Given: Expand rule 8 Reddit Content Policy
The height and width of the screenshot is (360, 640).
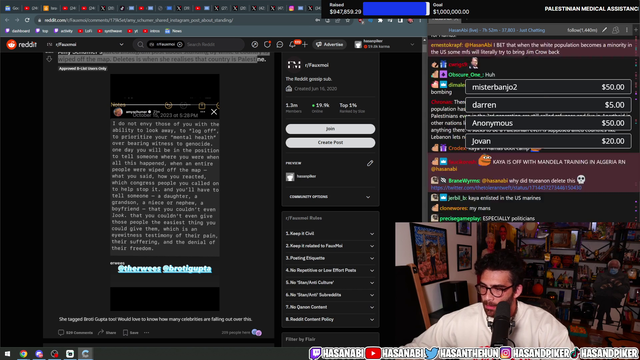Looking at the screenshot, I should [330, 320].
